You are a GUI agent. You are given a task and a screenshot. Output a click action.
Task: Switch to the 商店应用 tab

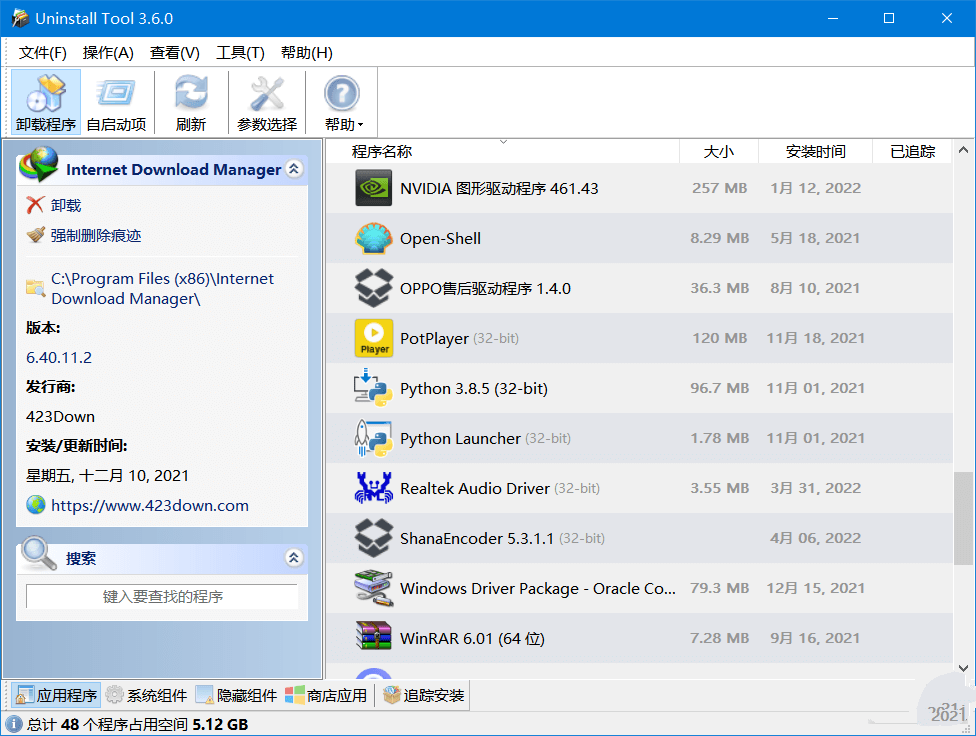(326, 696)
